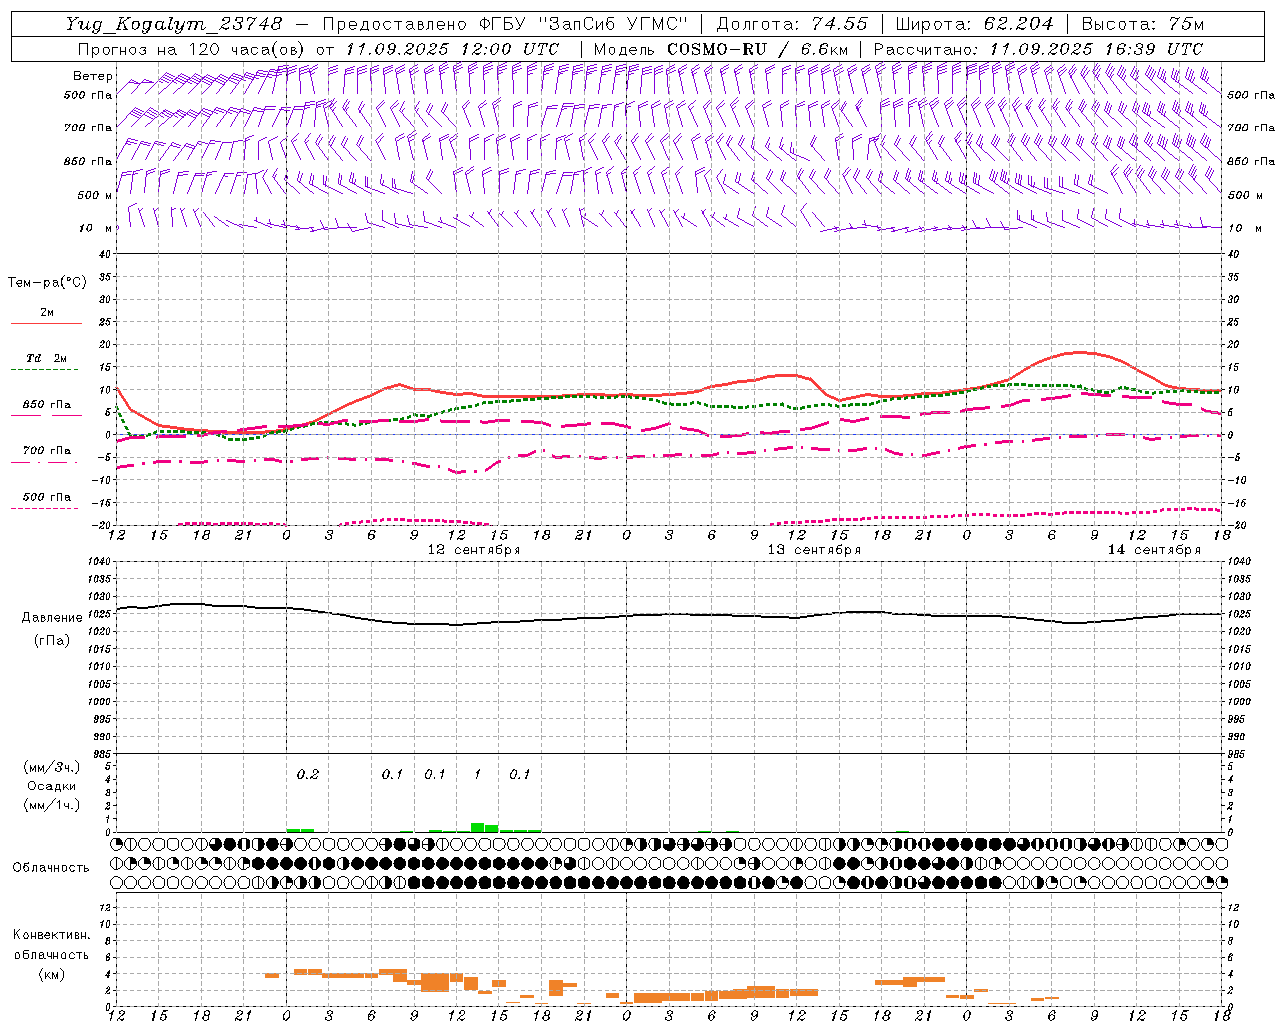Click the timestamp "Рассчитано: 11.09.2025 16:39 UTC"
Viewport: 1280px width, 1024px height.
pos(1038,49)
